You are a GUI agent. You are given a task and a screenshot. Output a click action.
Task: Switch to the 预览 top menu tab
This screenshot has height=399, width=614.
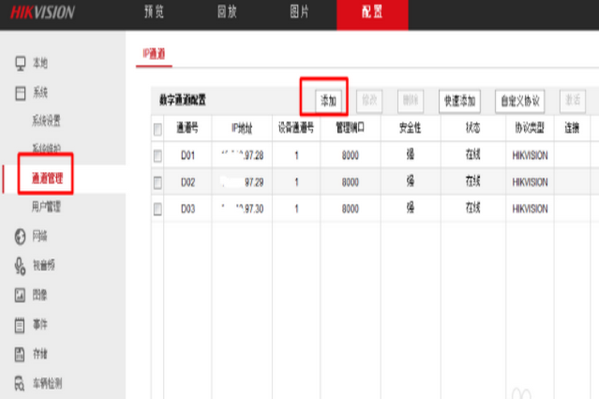pos(154,12)
